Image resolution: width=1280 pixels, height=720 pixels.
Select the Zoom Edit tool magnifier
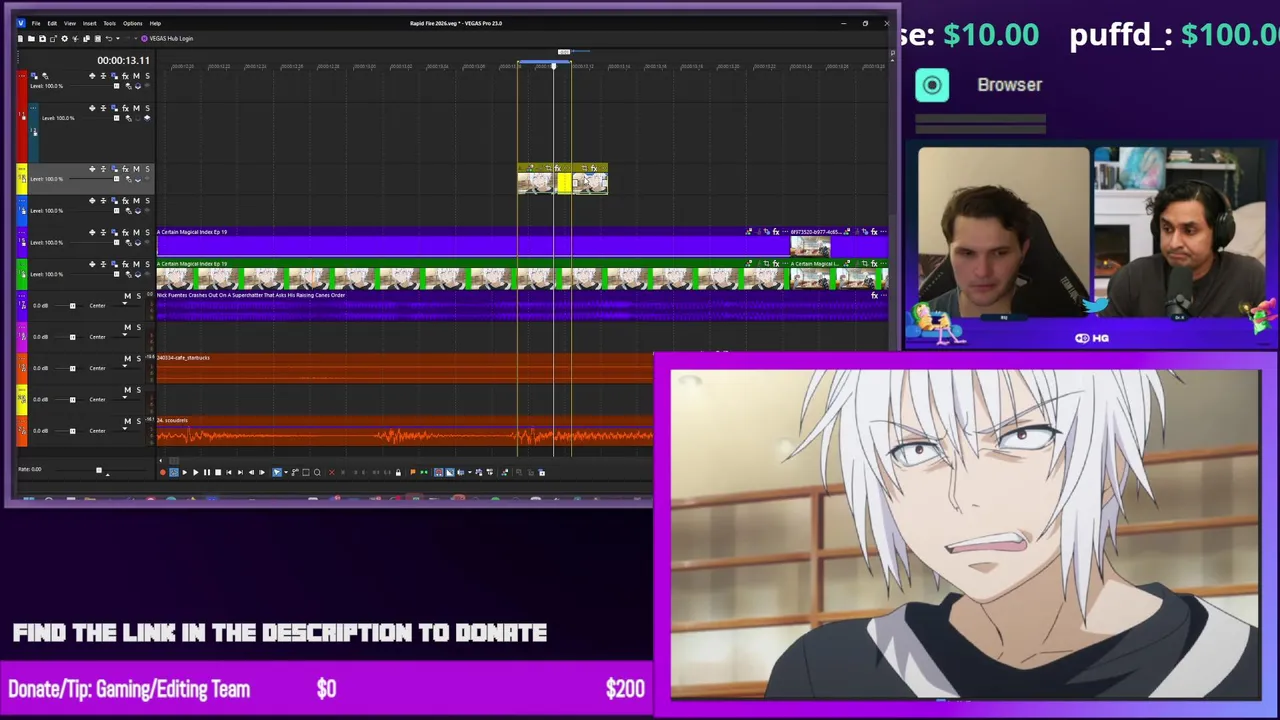click(317, 472)
